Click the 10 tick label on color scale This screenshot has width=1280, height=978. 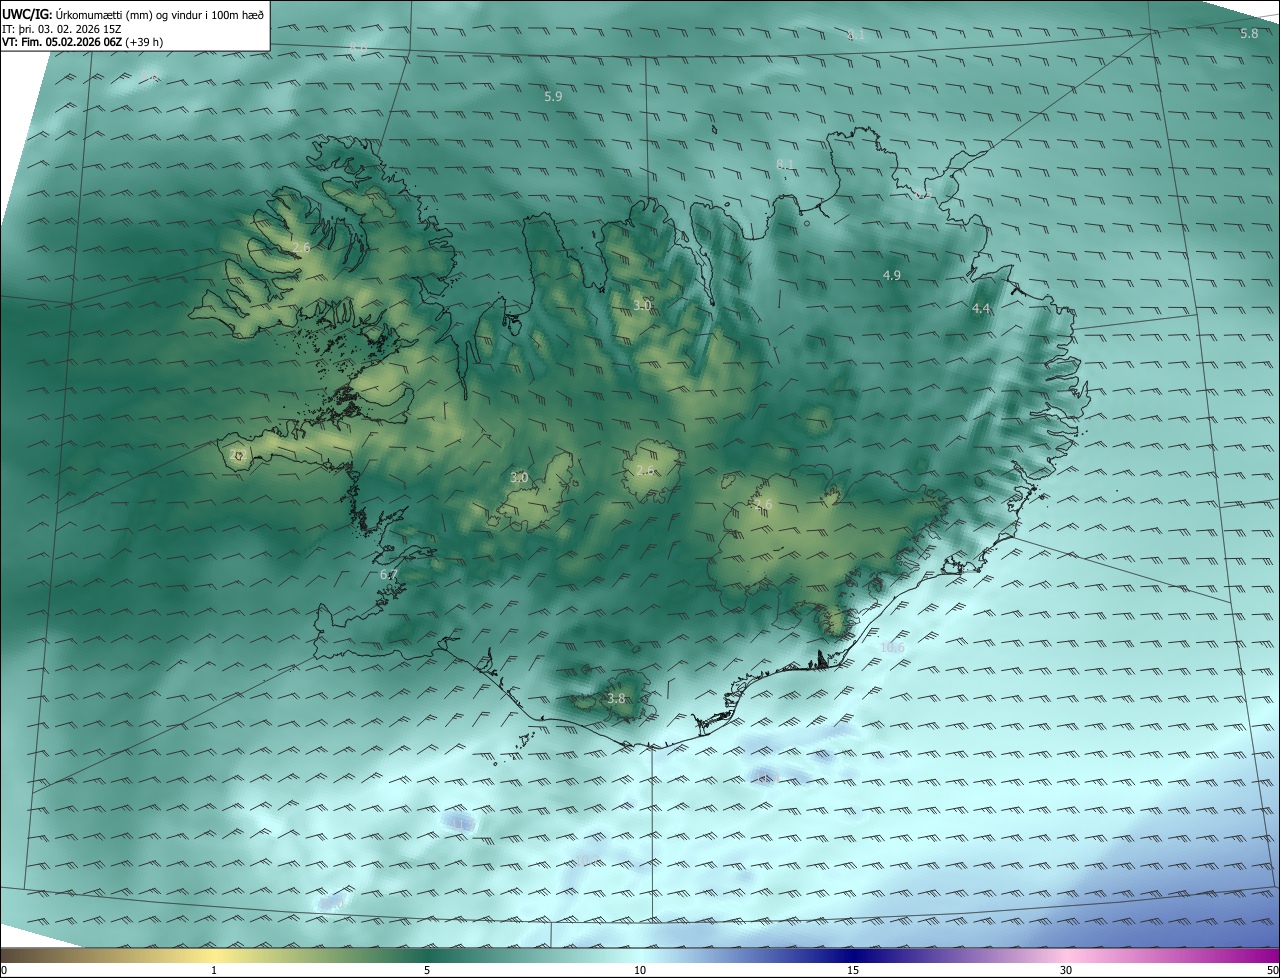[x=640, y=970]
